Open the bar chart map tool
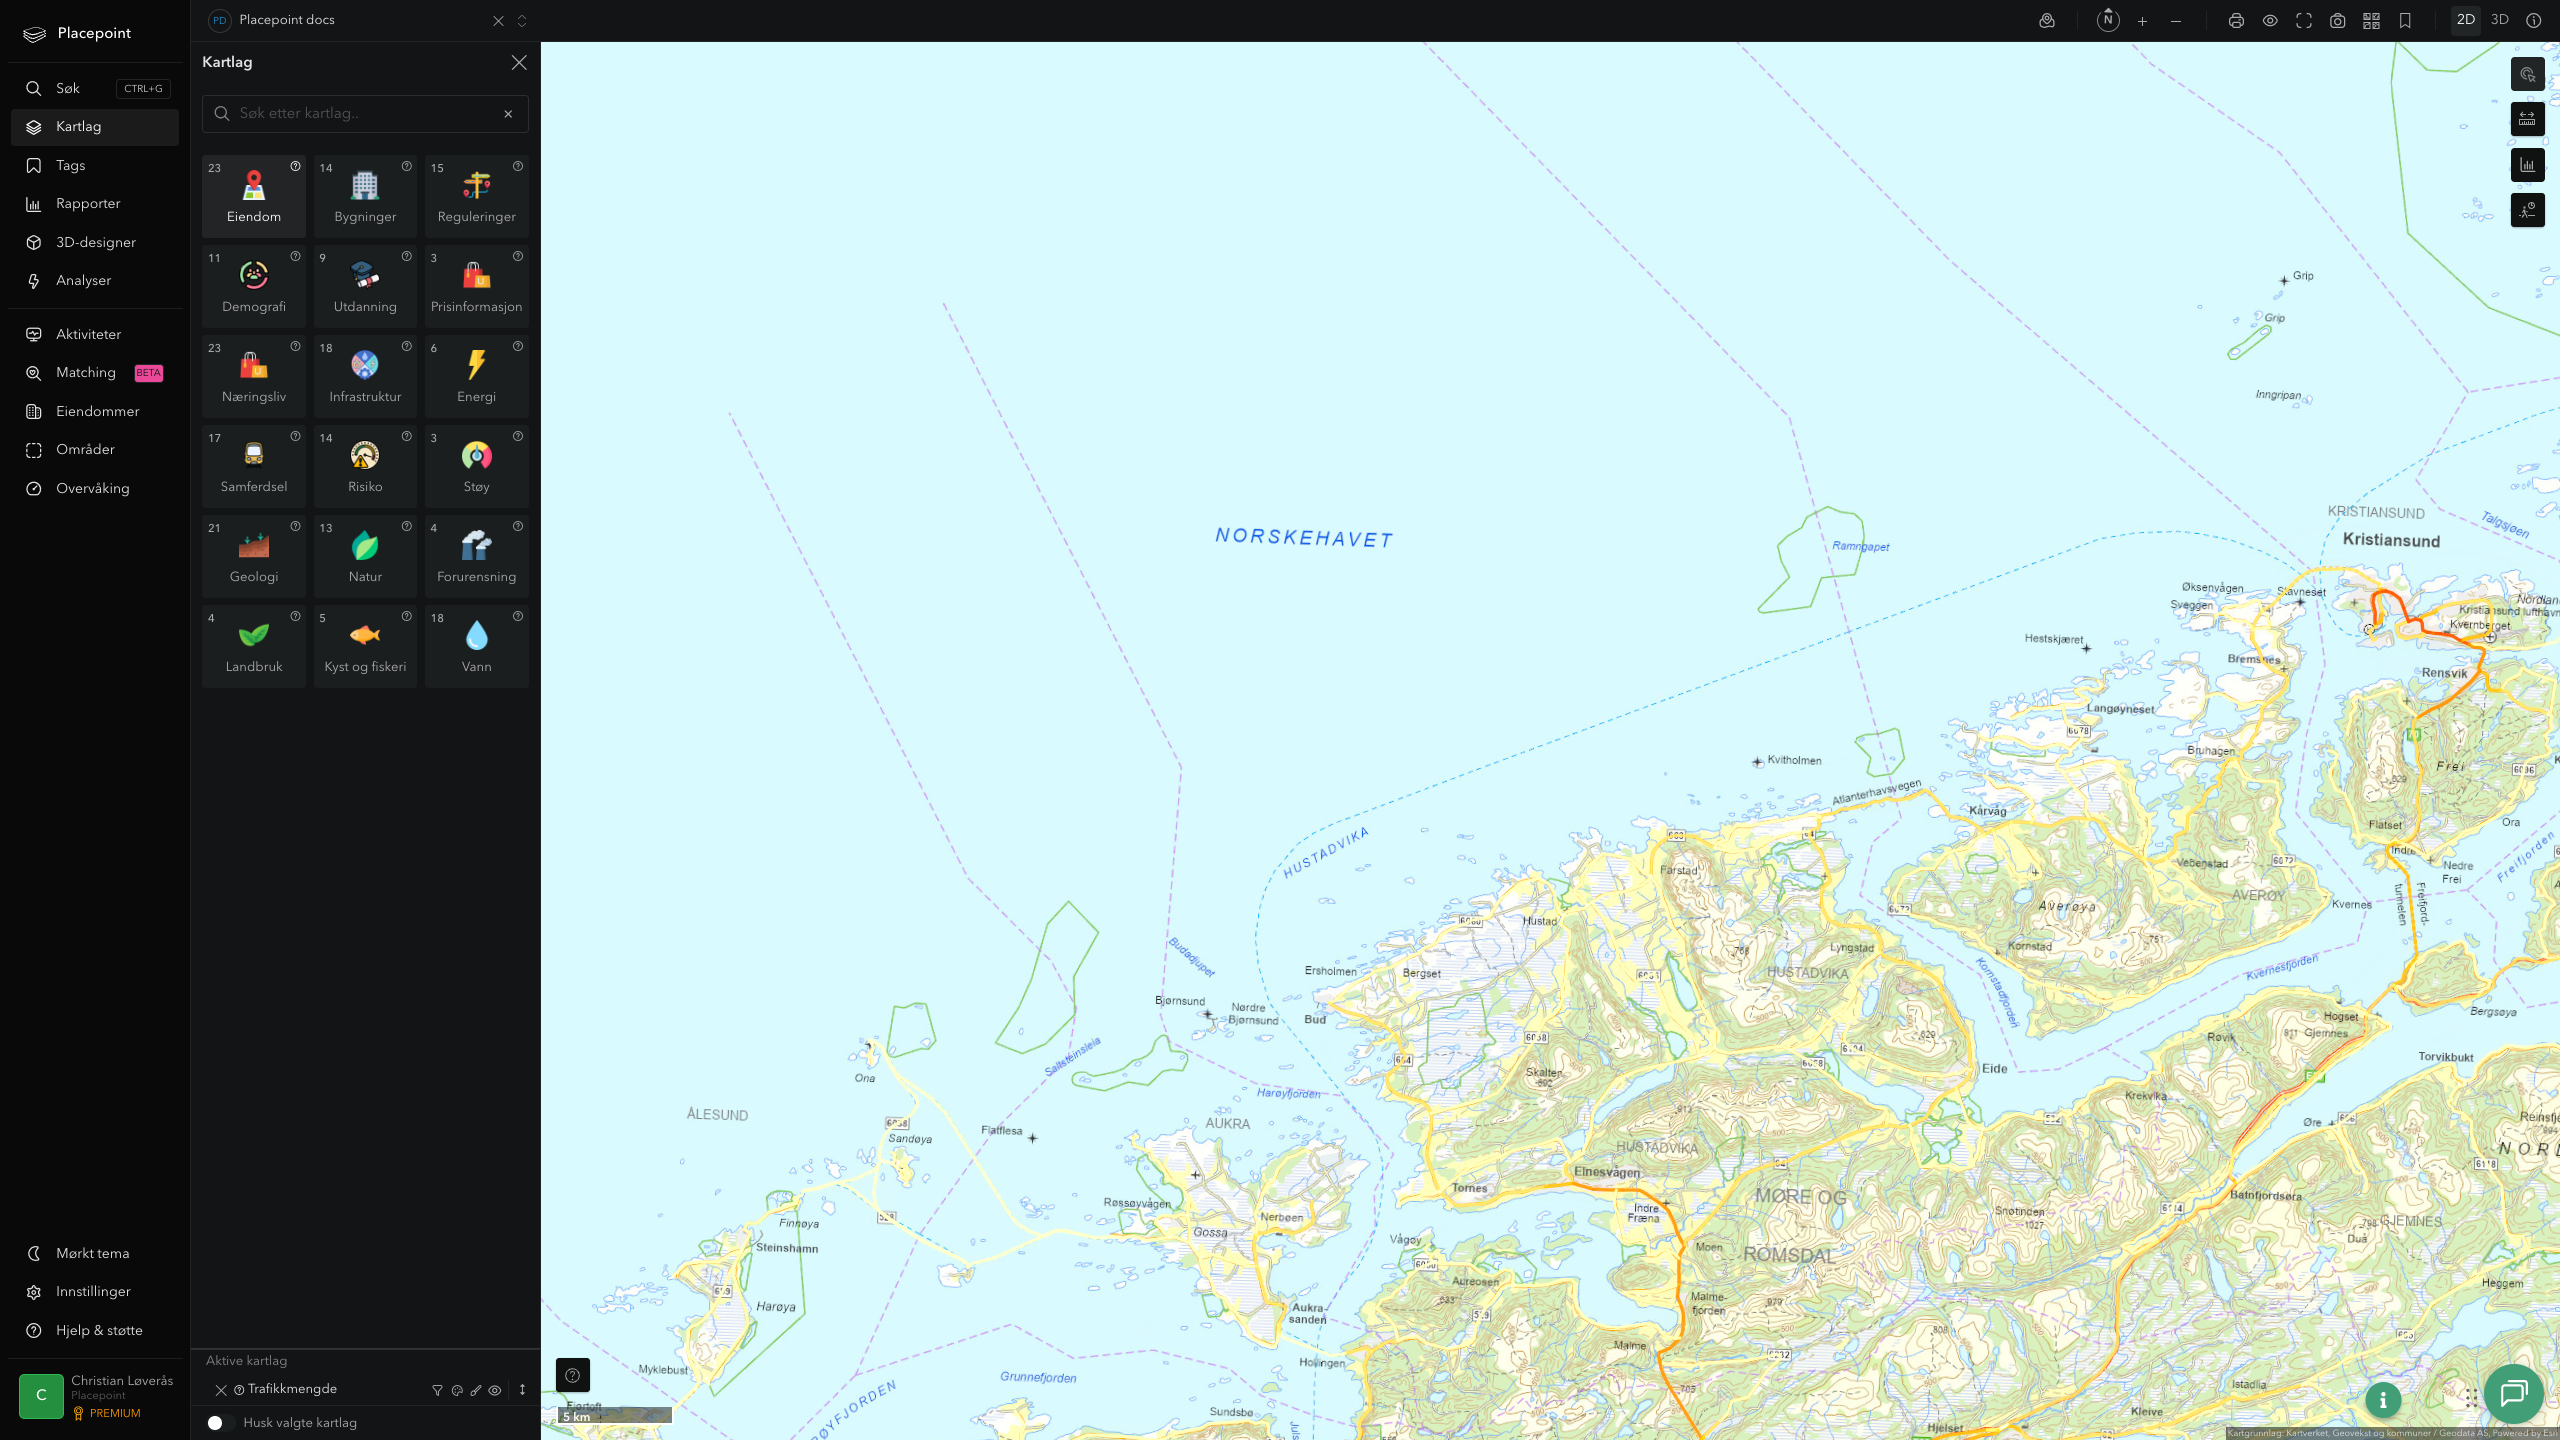Viewport: 2560px width, 1440px height. pos(2527,165)
